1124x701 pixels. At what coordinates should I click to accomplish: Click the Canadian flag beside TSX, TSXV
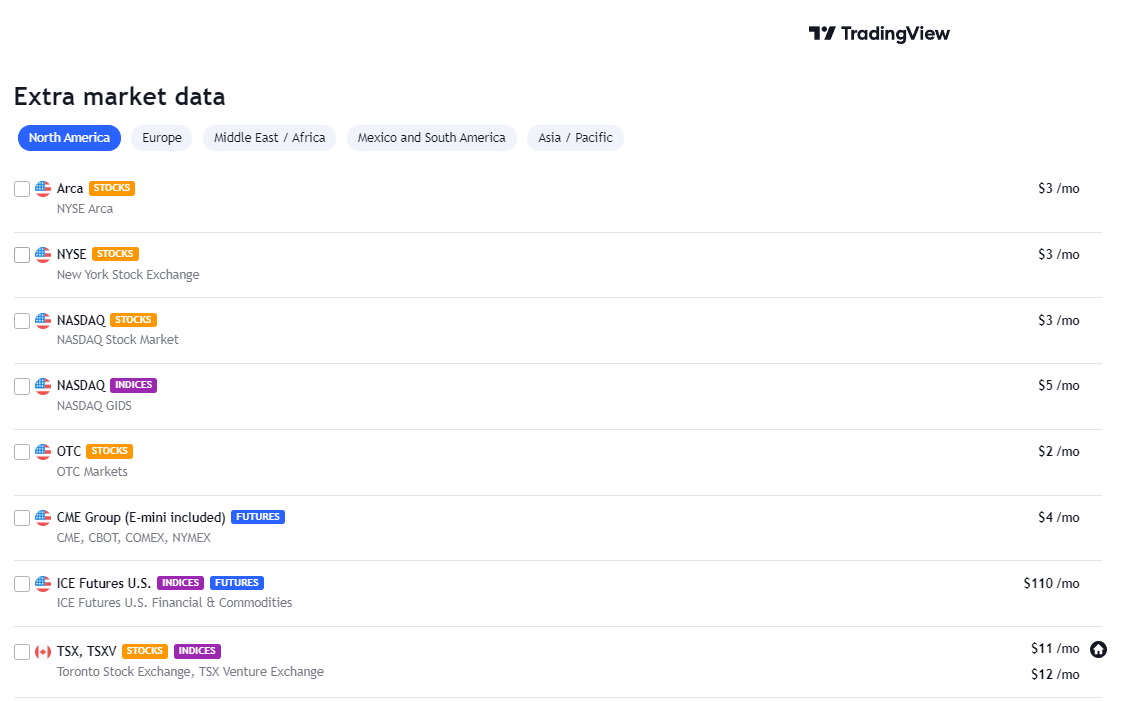[43, 652]
